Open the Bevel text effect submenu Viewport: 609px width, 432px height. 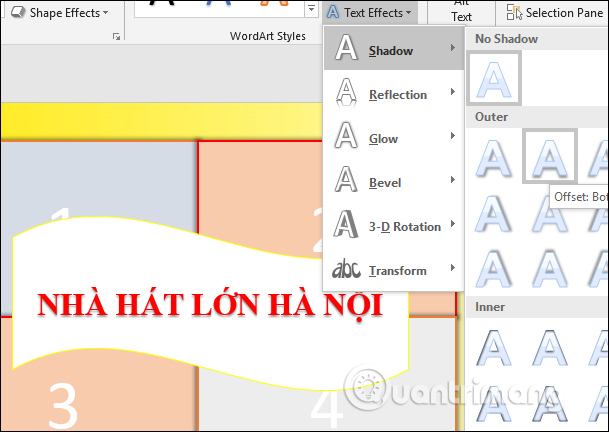(x=394, y=182)
